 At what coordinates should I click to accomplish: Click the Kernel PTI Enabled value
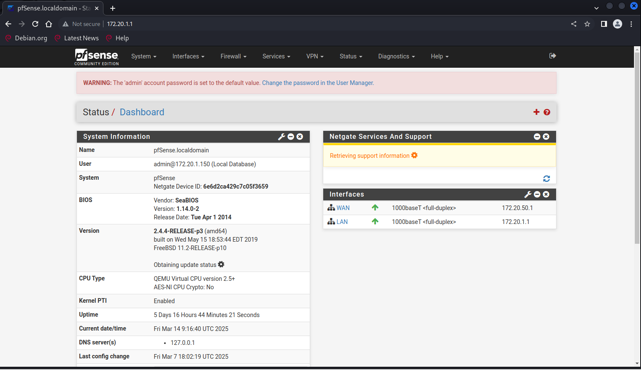point(164,301)
